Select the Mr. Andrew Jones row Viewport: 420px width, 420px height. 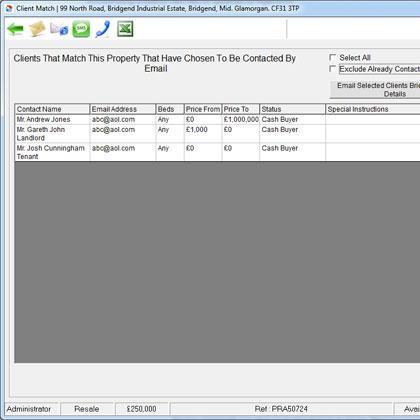coord(217,119)
